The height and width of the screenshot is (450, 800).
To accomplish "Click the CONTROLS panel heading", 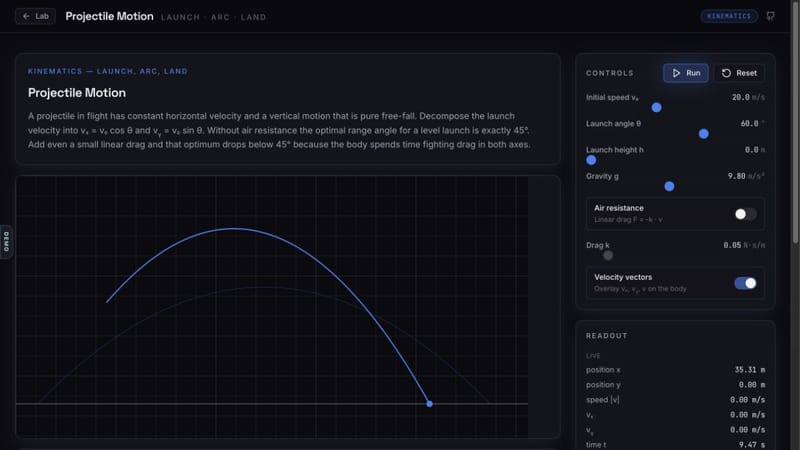I will pyautogui.click(x=610, y=73).
